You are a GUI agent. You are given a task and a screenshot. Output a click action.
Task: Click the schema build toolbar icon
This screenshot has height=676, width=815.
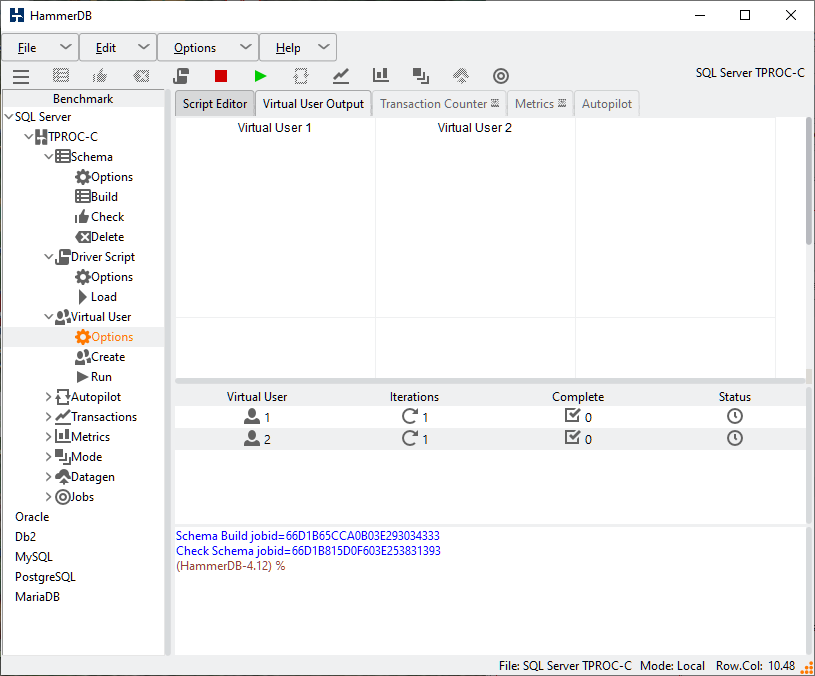tap(61, 76)
